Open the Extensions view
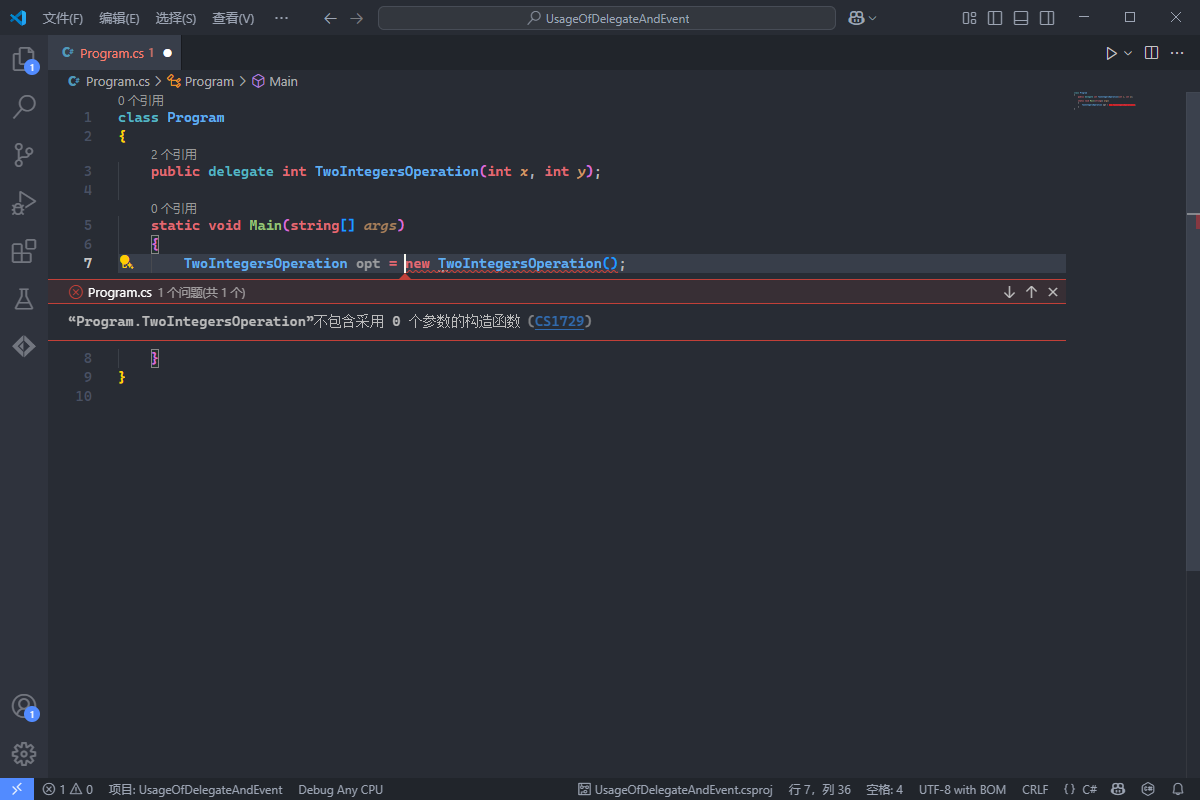The width and height of the screenshot is (1200, 800). [x=24, y=251]
